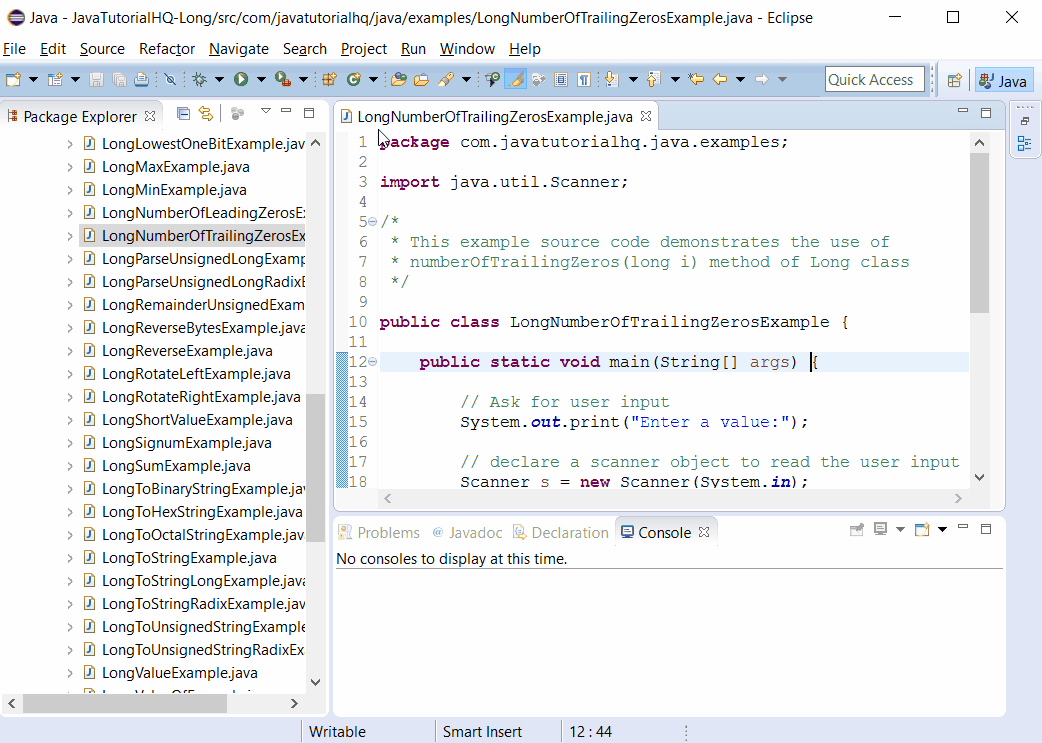
Task: Open dropdown next to Open Console icon
Action: 942,529
